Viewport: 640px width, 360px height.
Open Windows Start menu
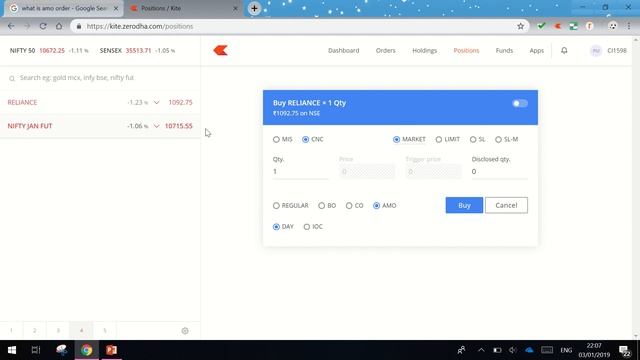click(x=12, y=350)
